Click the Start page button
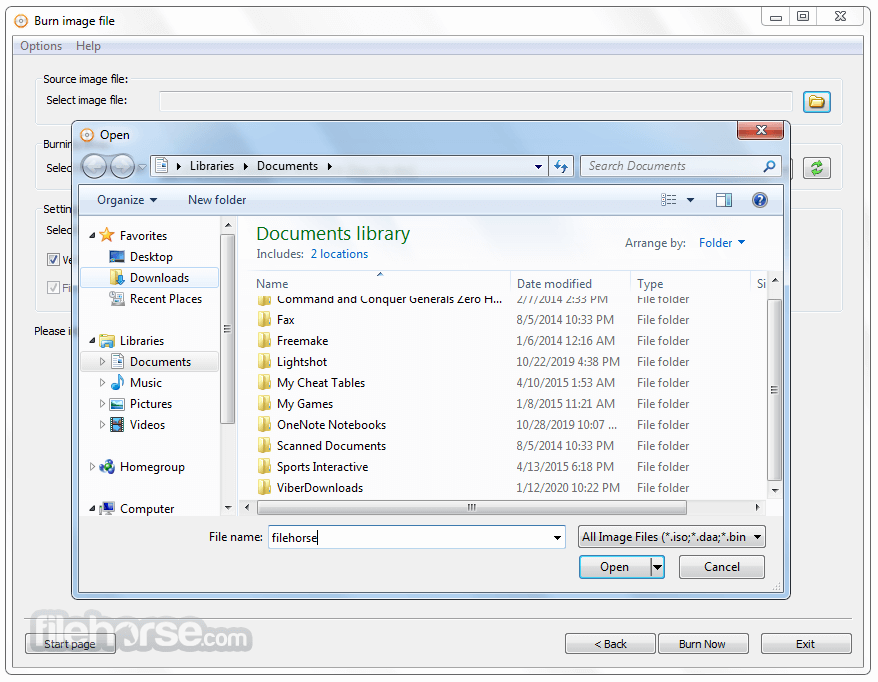This screenshot has width=878, height=682. pyautogui.click(x=70, y=644)
